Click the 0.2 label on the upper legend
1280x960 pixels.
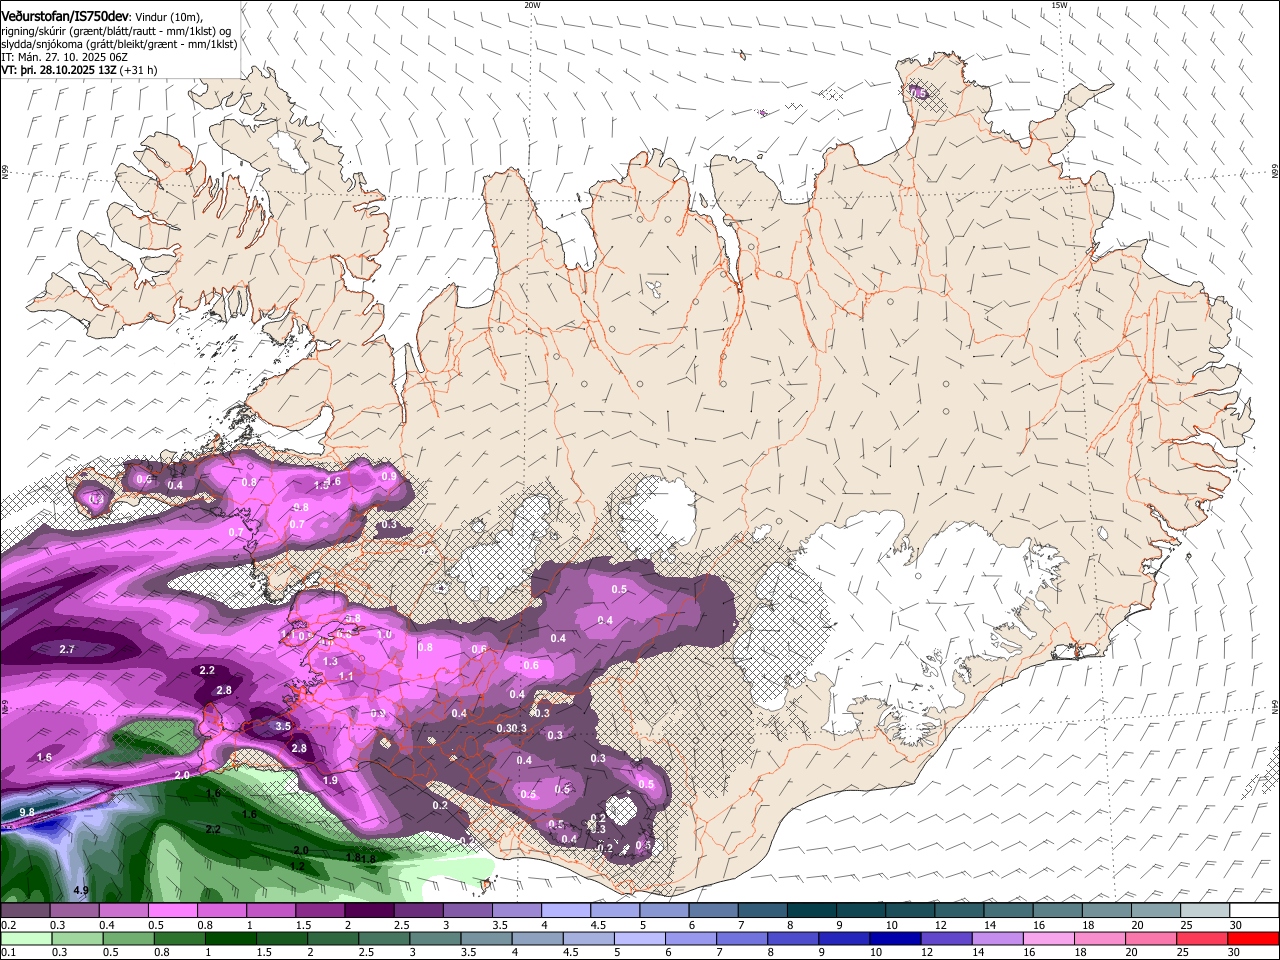coord(7,925)
